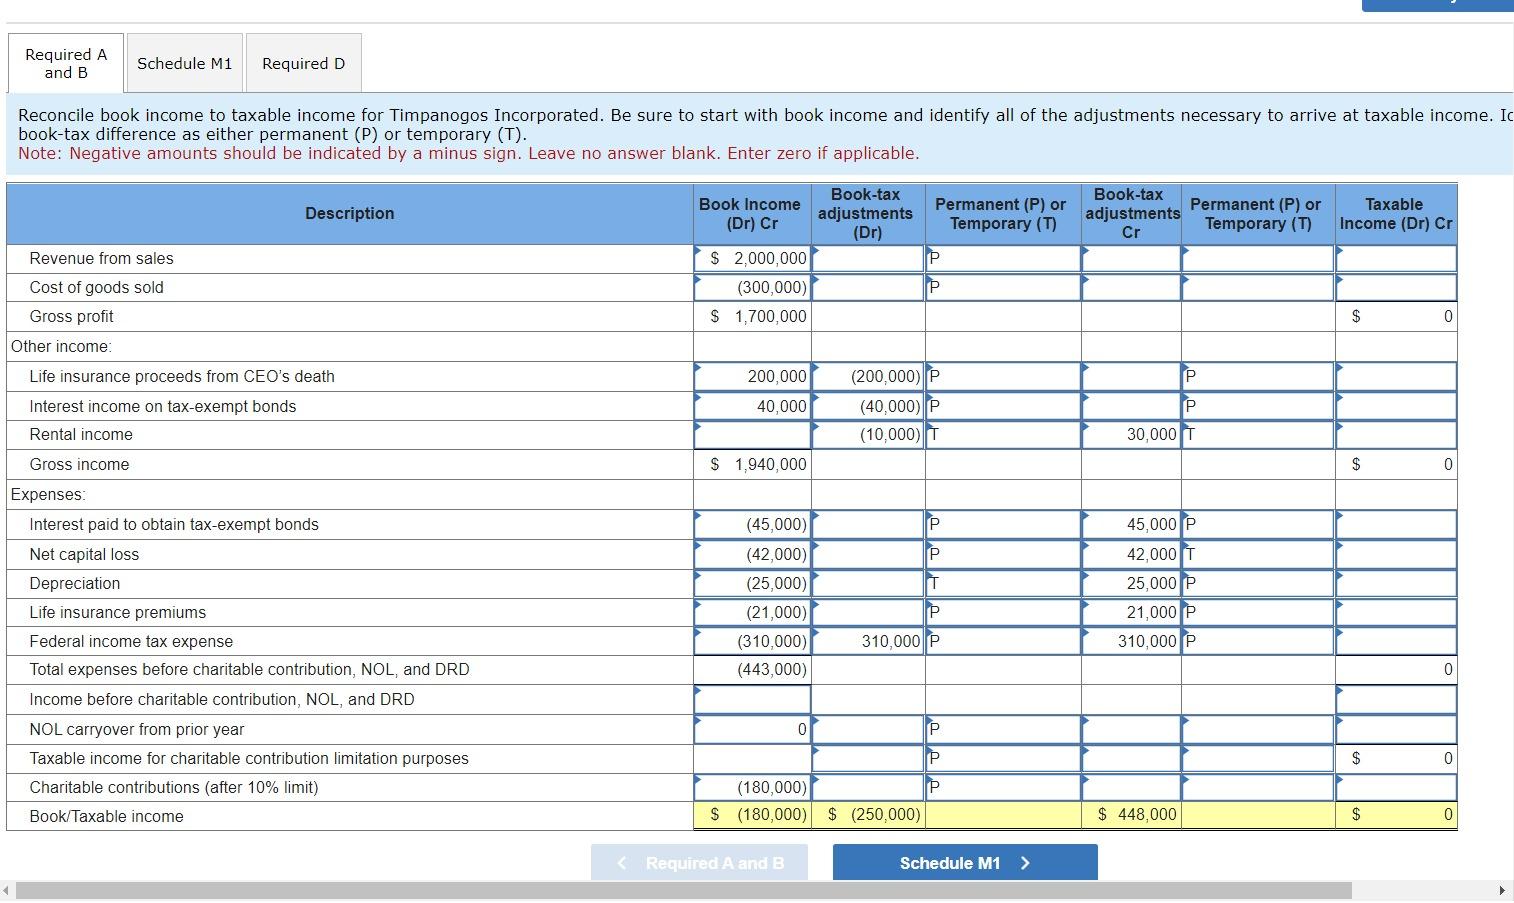This screenshot has width=1514, height=903.
Task: Click the blue Schedule M1 next button
Action: pos(965,863)
